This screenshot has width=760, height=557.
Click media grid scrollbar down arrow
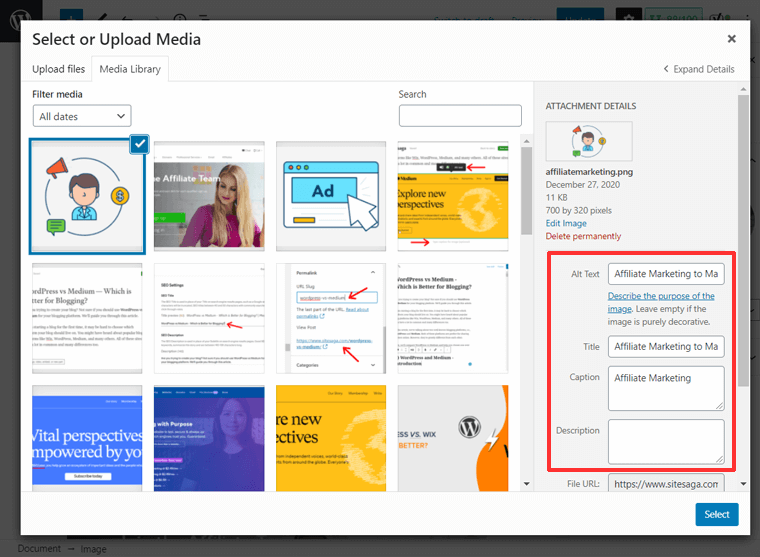526,483
